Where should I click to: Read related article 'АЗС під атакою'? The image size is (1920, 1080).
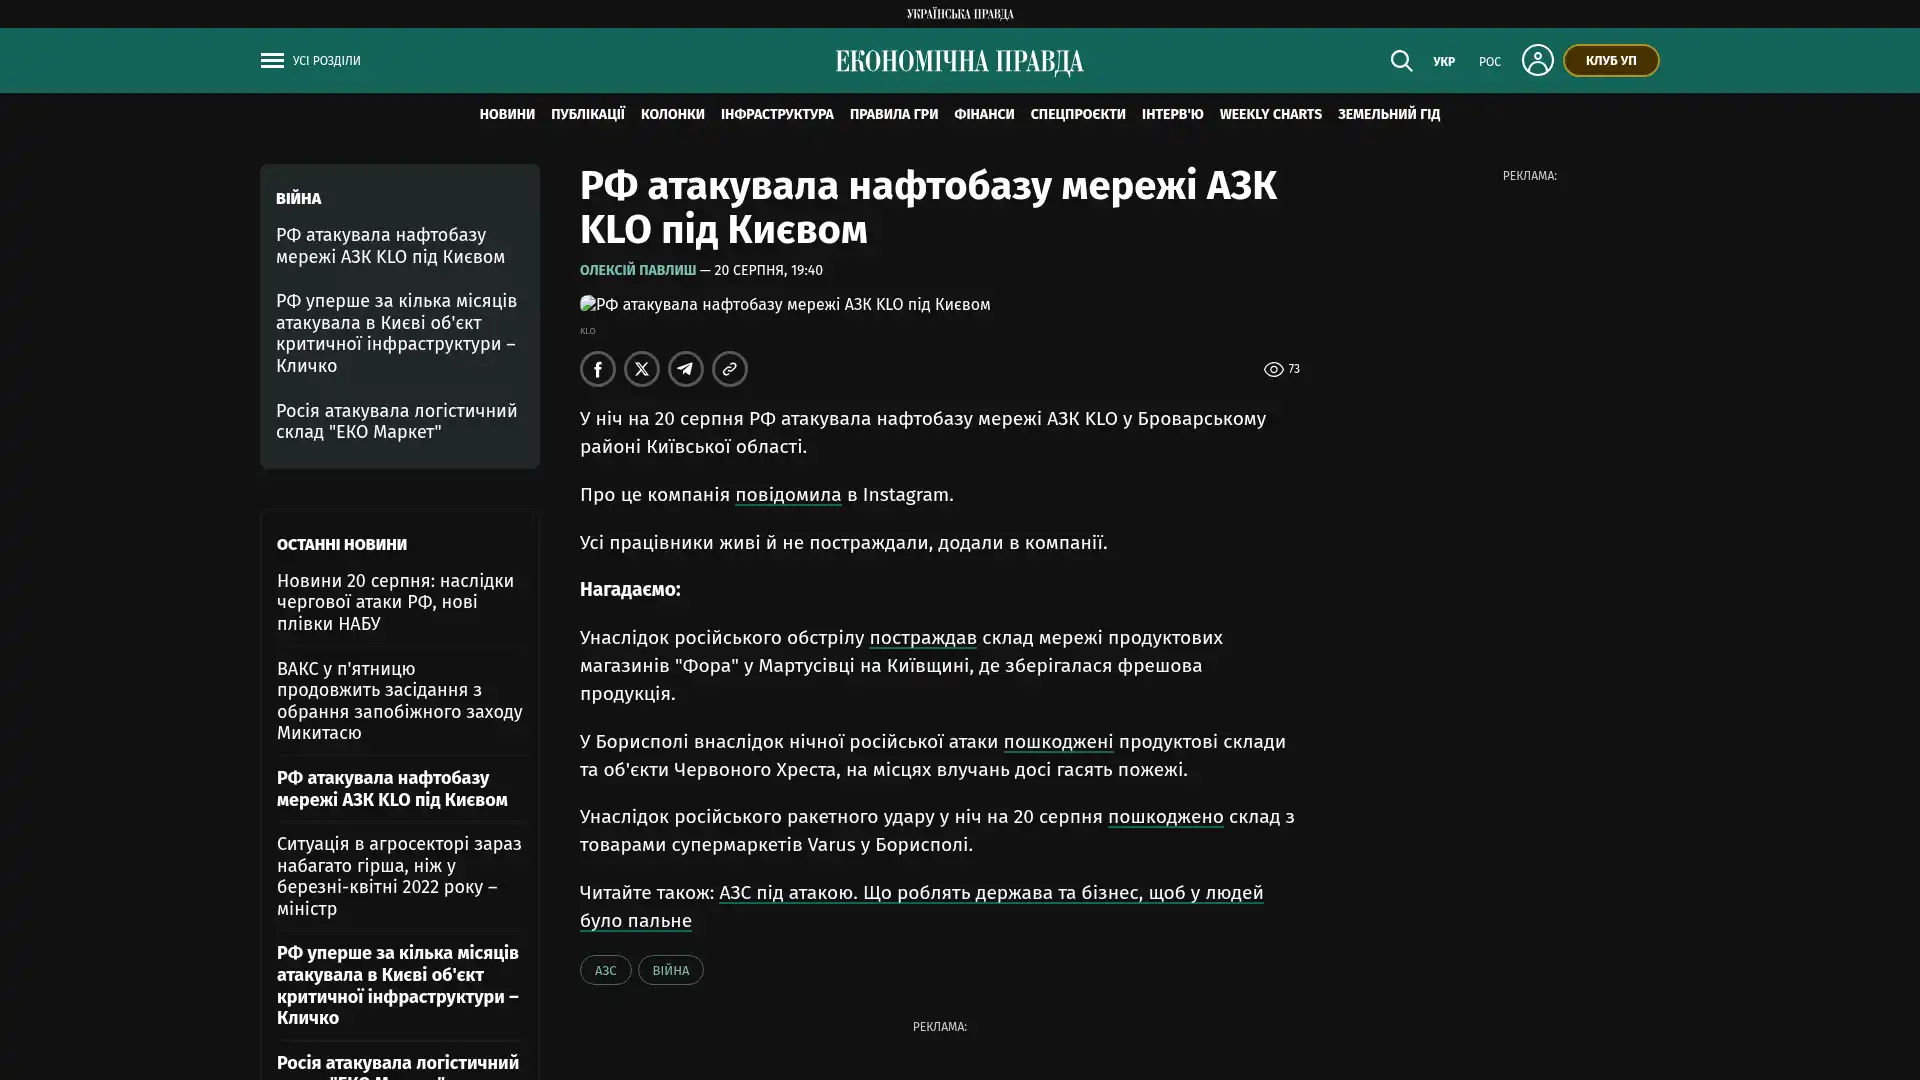click(922, 907)
